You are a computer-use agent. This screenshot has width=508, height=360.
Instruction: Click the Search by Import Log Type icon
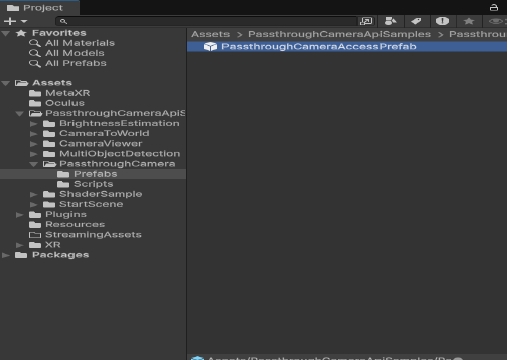442,21
